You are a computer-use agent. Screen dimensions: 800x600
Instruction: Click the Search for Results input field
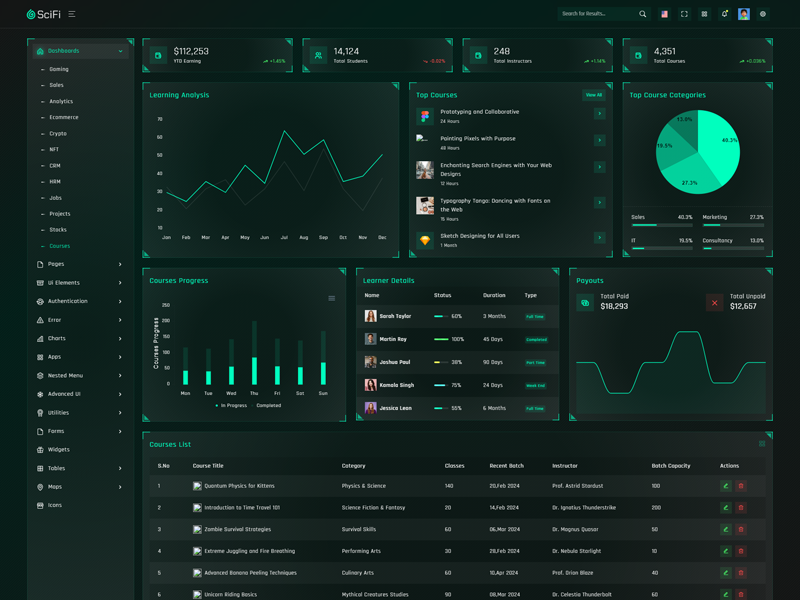[597, 14]
